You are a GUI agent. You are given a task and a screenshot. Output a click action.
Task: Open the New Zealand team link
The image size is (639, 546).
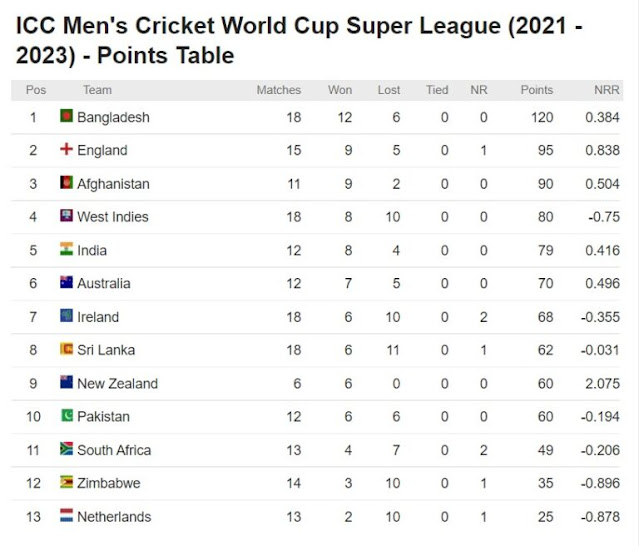(x=117, y=383)
